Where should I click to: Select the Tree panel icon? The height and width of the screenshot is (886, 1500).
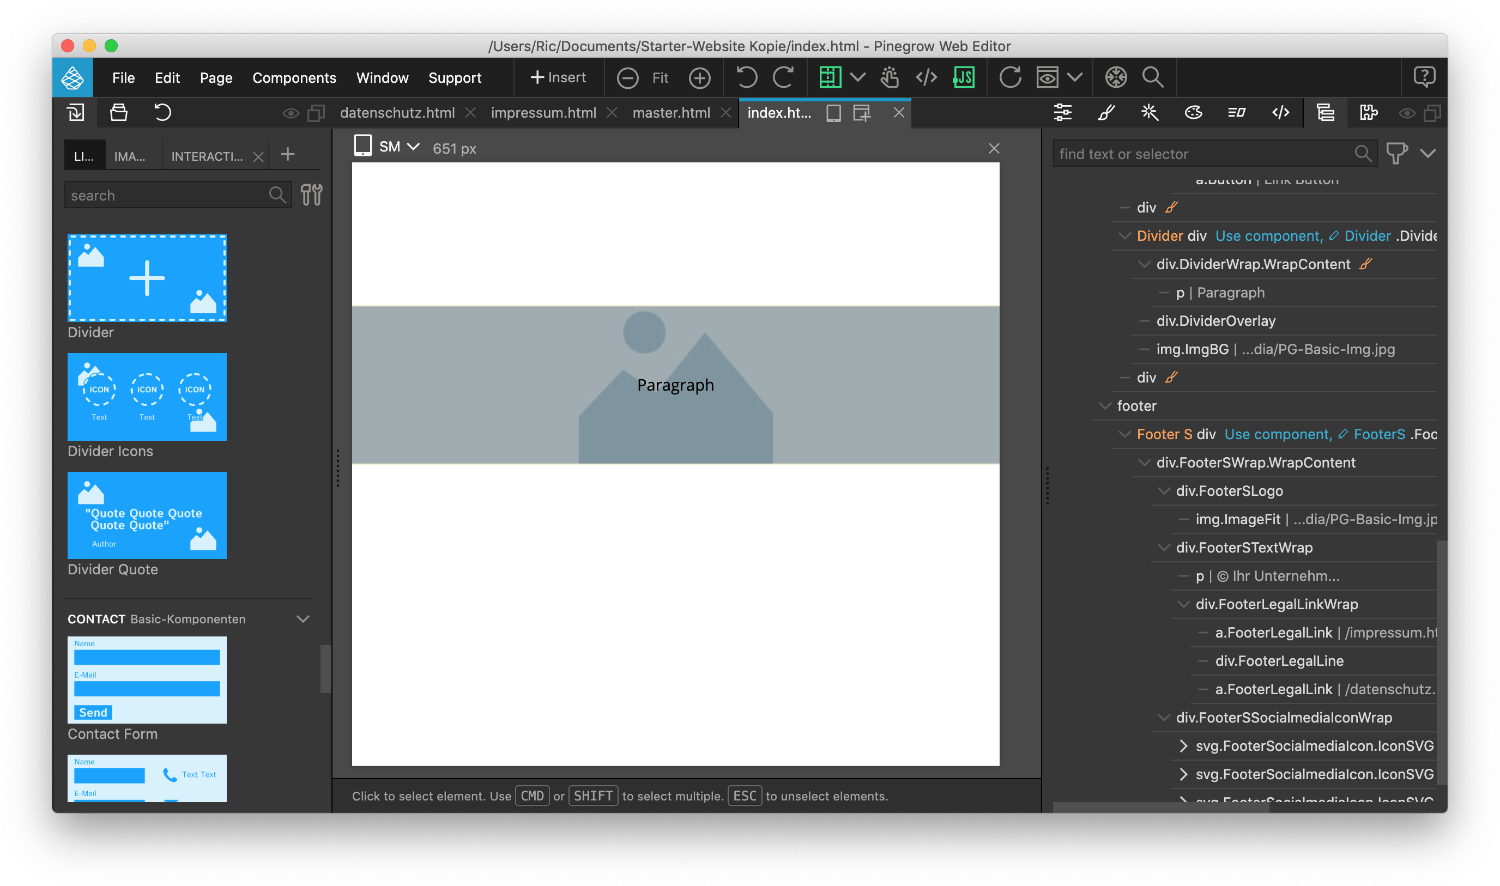click(x=1325, y=112)
